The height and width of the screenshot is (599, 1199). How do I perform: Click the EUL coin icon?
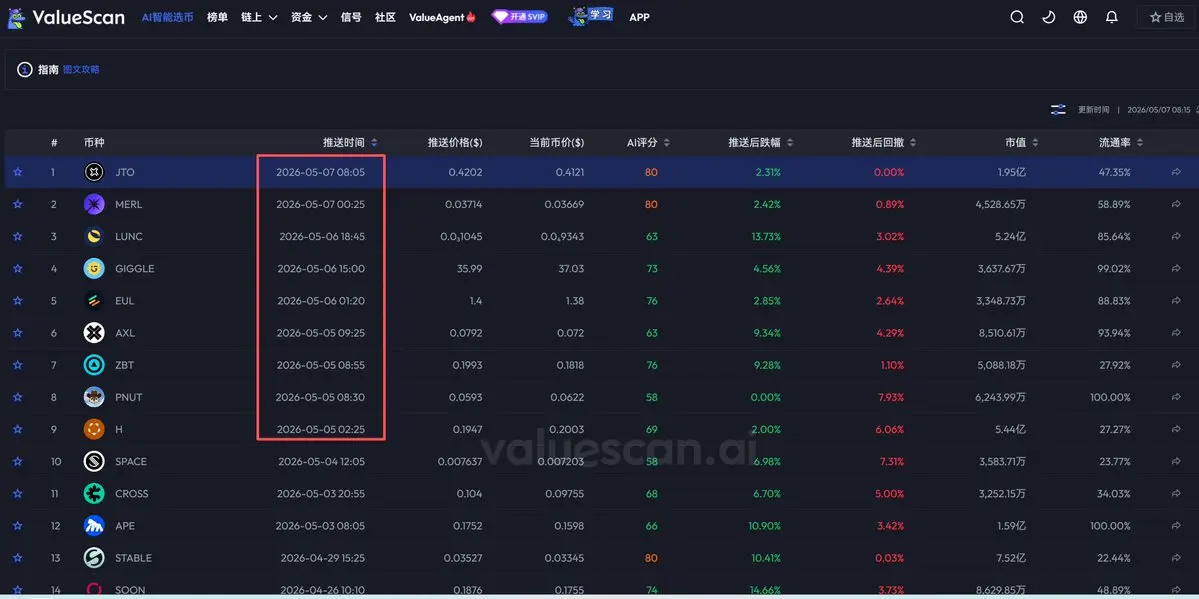(94, 301)
